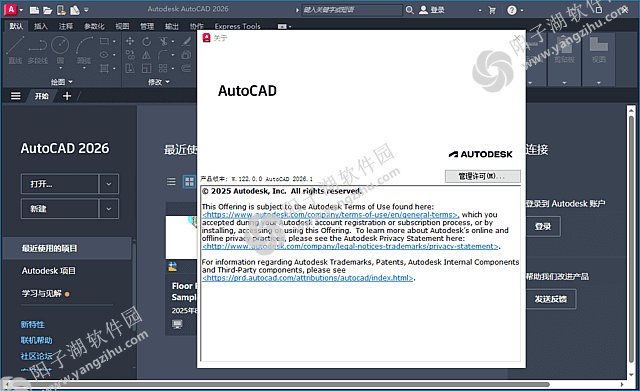Click the 新建 button on start page

[x=60, y=209]
